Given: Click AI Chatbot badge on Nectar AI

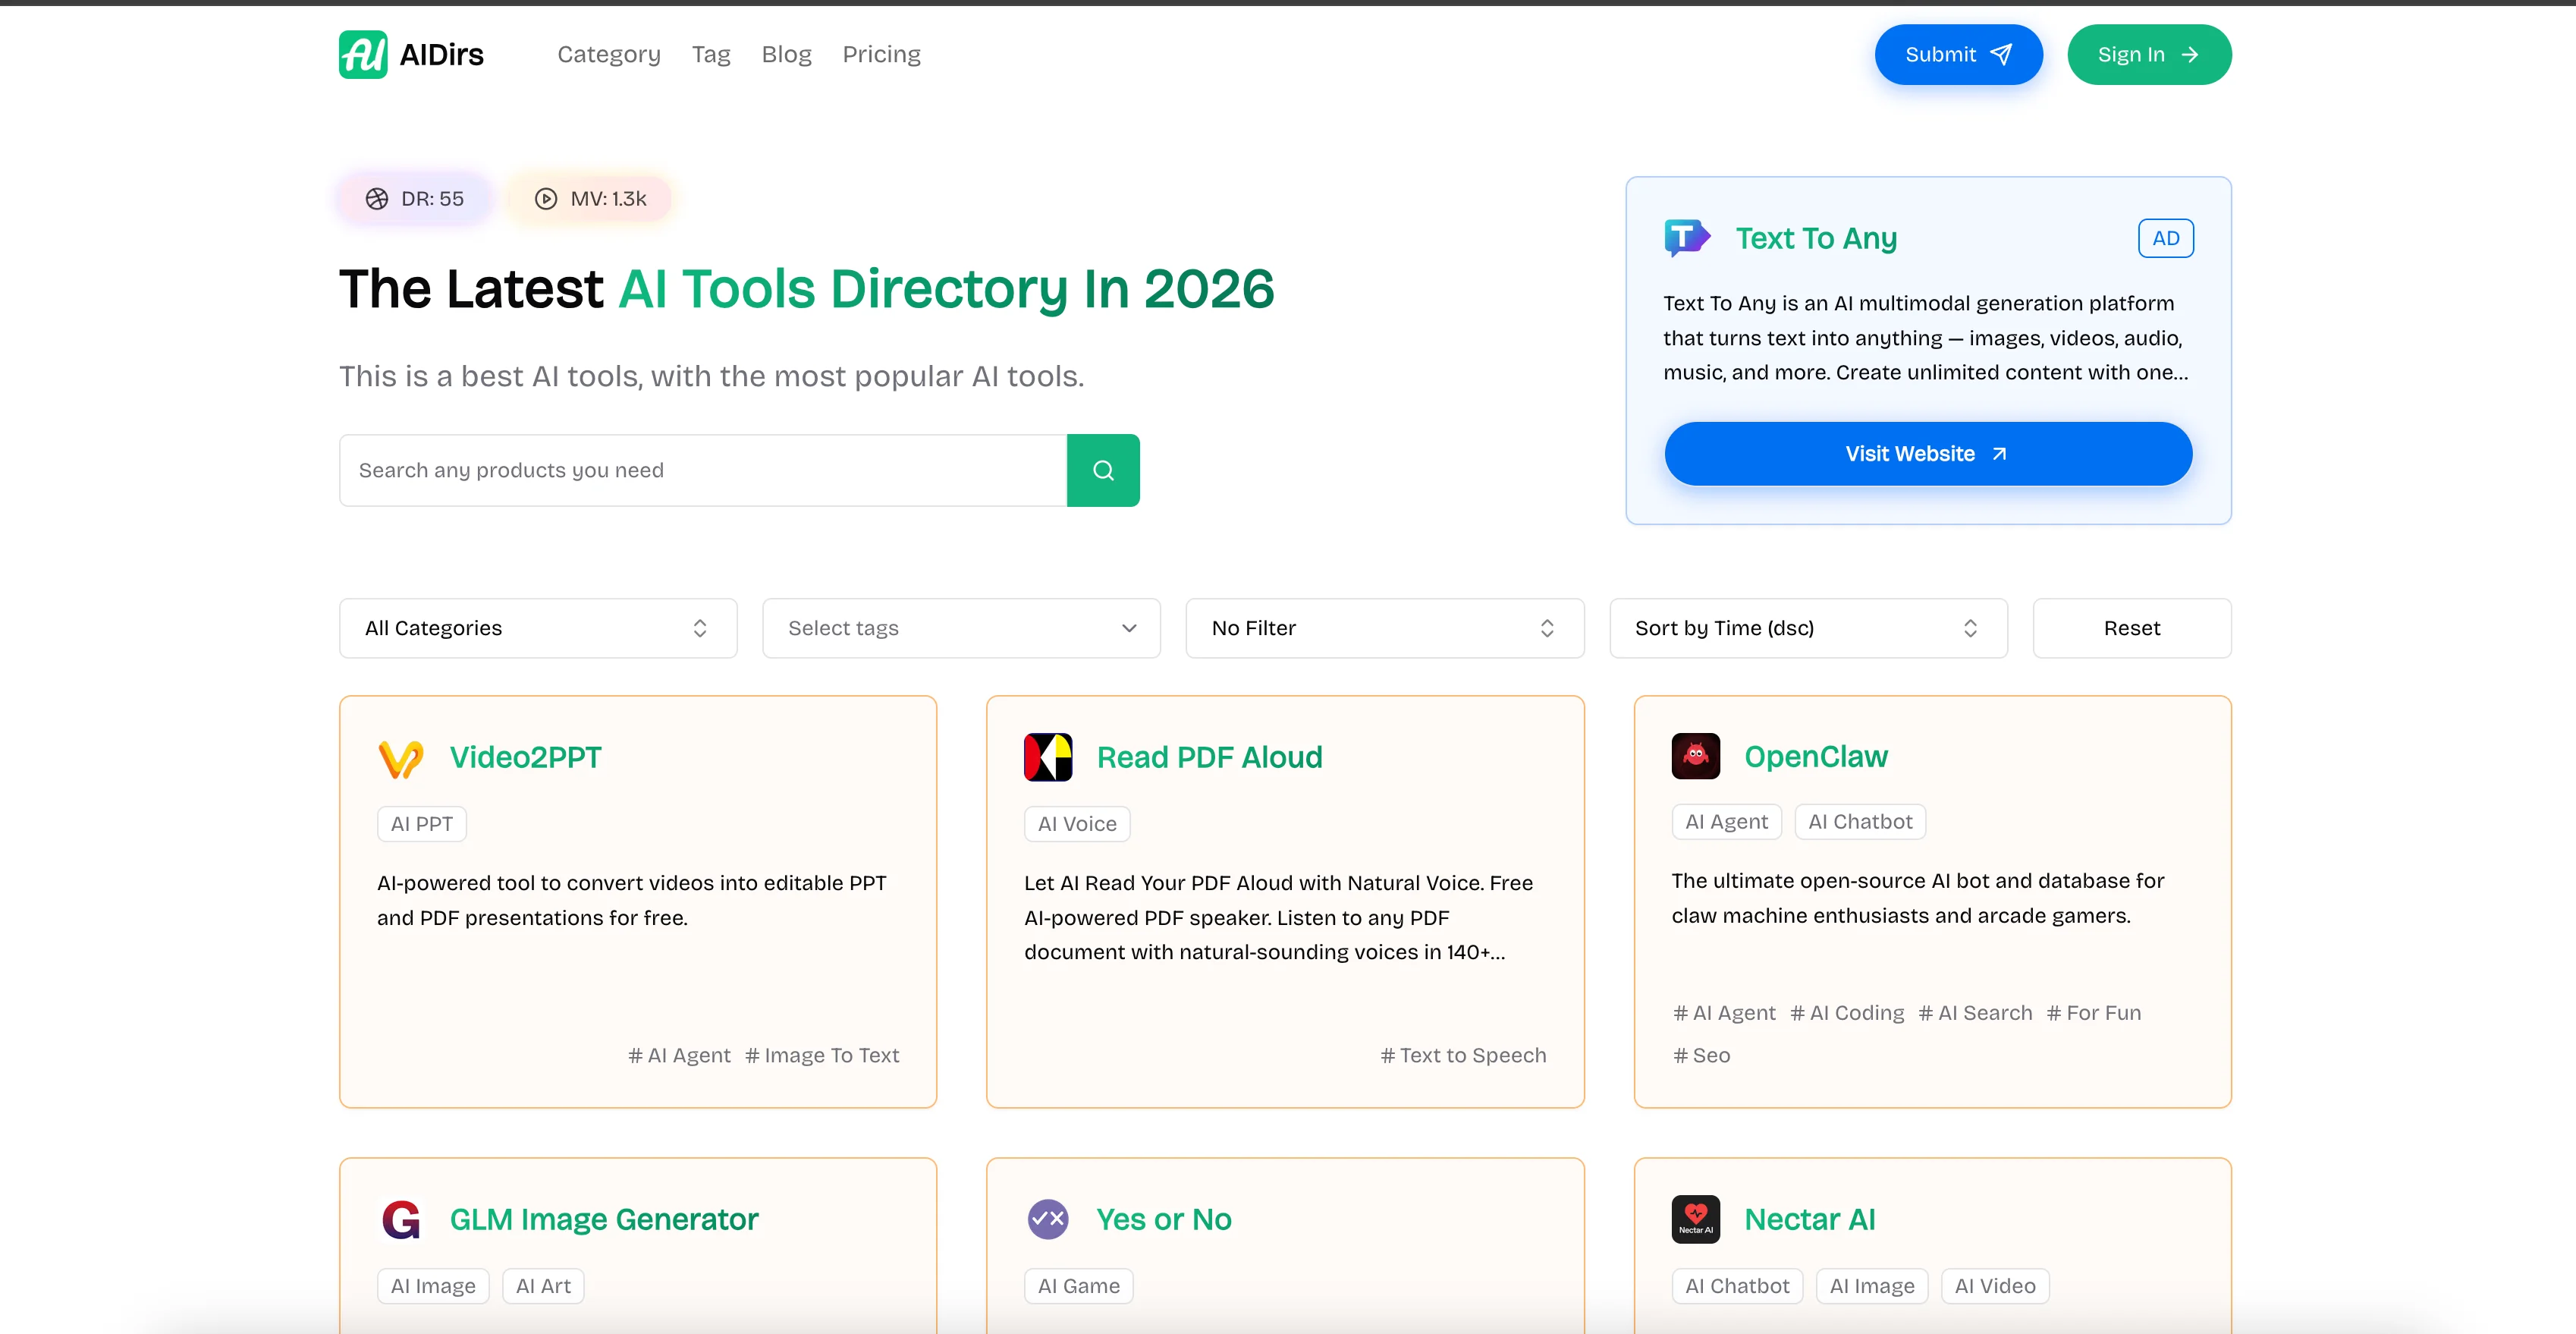Looking at the screenshot, I should [x=1737, y=1286].
